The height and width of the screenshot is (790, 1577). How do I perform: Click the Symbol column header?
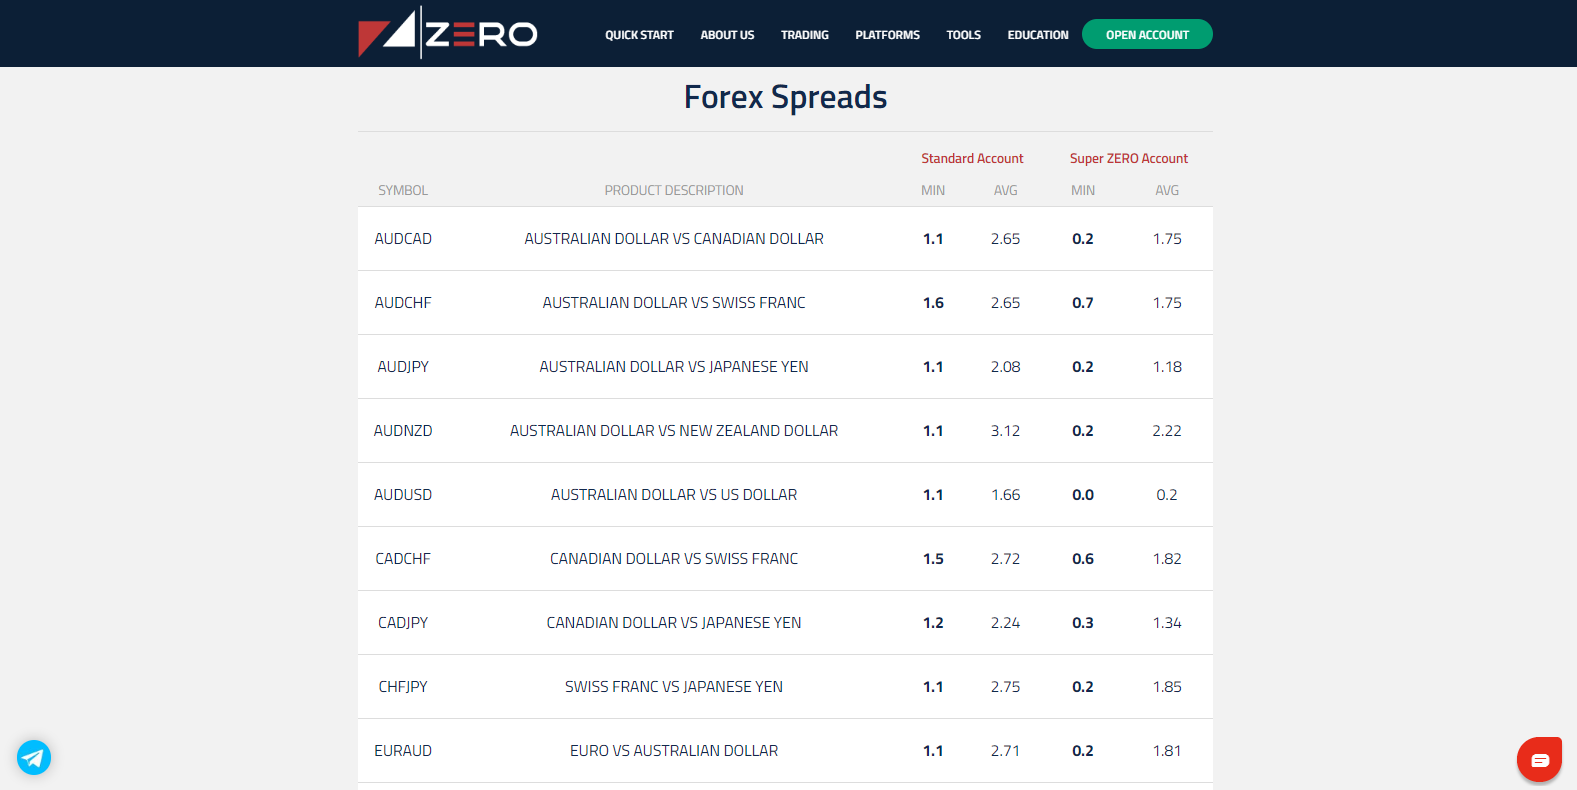[403, 191]
